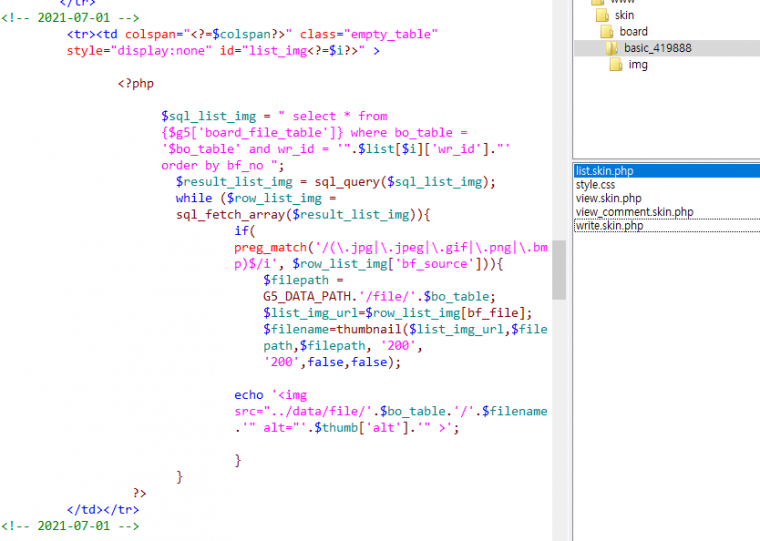Click the open basic_419888 folder icon
This screenshot has width=760, height=541.
611,48
